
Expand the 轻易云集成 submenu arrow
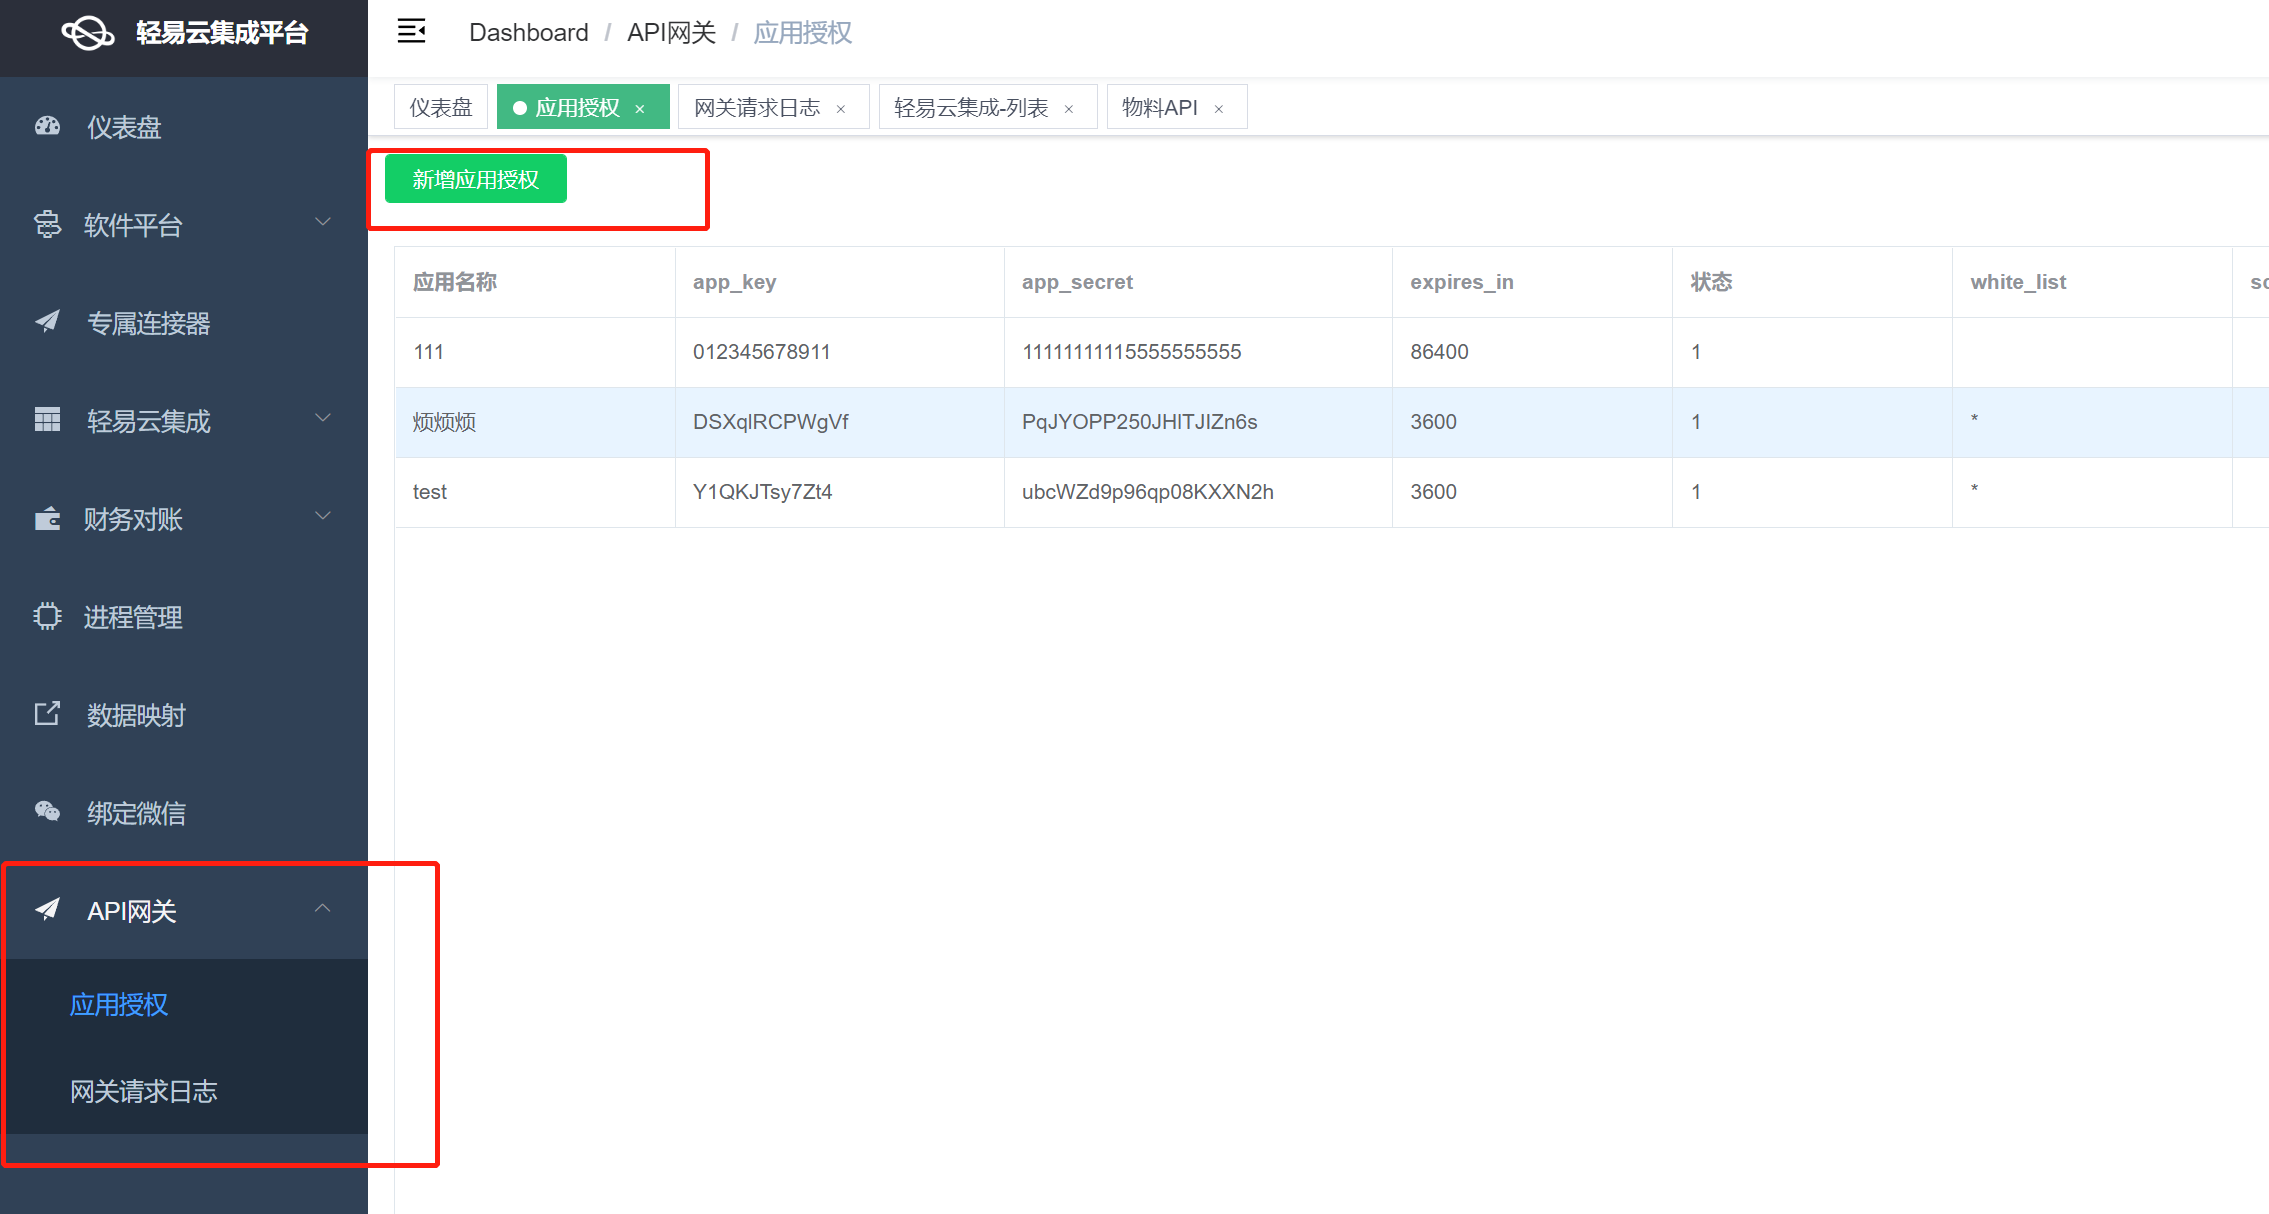click(x=322, y=418)
